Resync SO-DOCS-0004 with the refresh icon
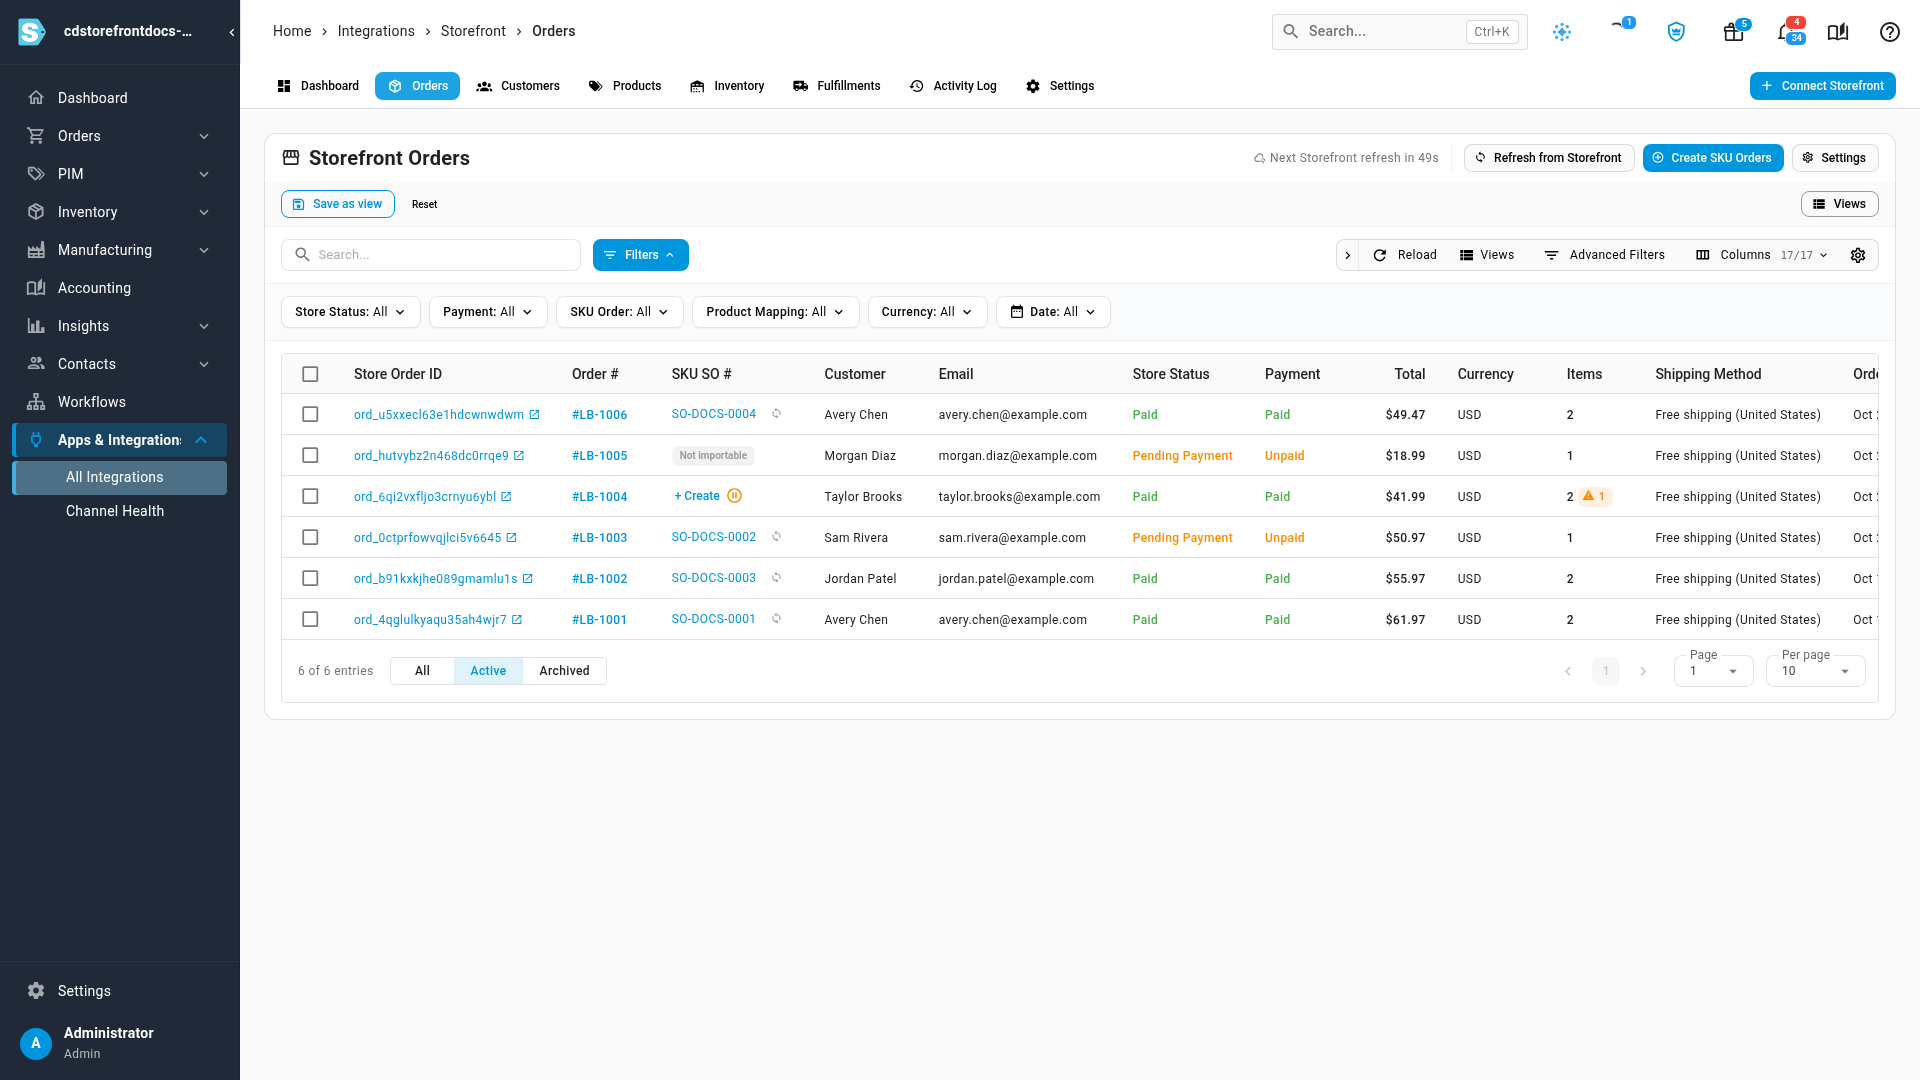The image size is (1920, 1080). click(776, 413)
